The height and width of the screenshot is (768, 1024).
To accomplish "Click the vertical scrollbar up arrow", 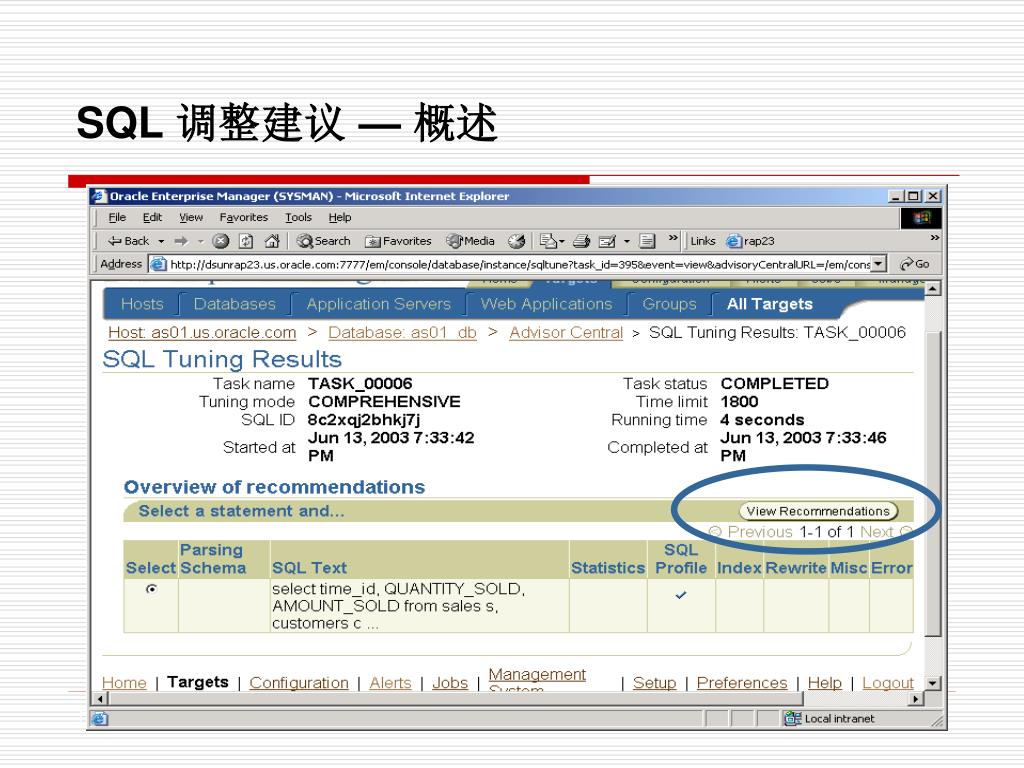I will tap(933, 289).
